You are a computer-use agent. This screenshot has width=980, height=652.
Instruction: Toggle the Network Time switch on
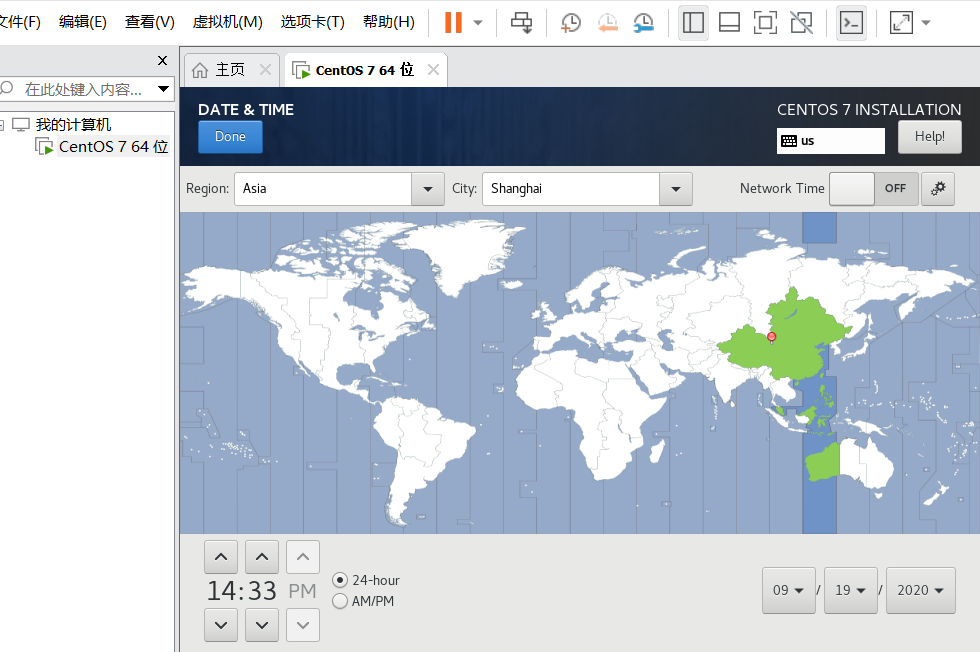(873, 189)
